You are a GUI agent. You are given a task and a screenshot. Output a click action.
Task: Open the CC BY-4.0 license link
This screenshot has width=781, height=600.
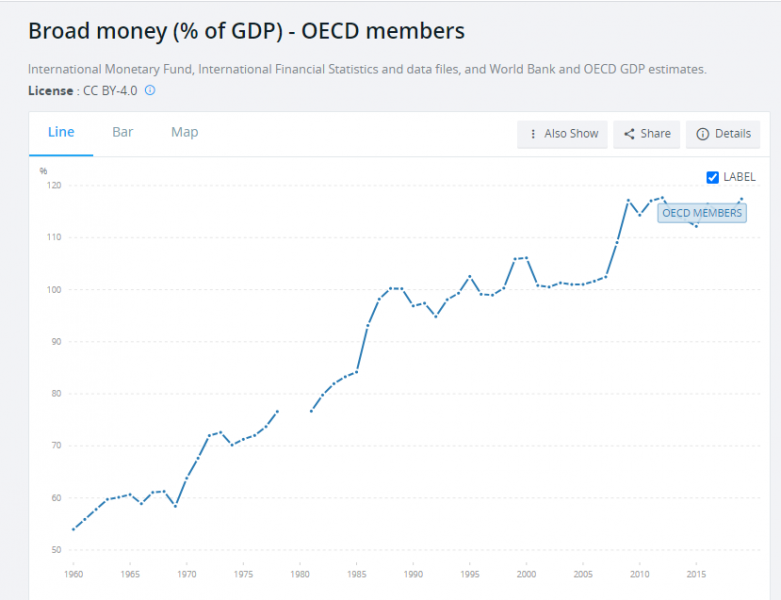tap(108, 90)
